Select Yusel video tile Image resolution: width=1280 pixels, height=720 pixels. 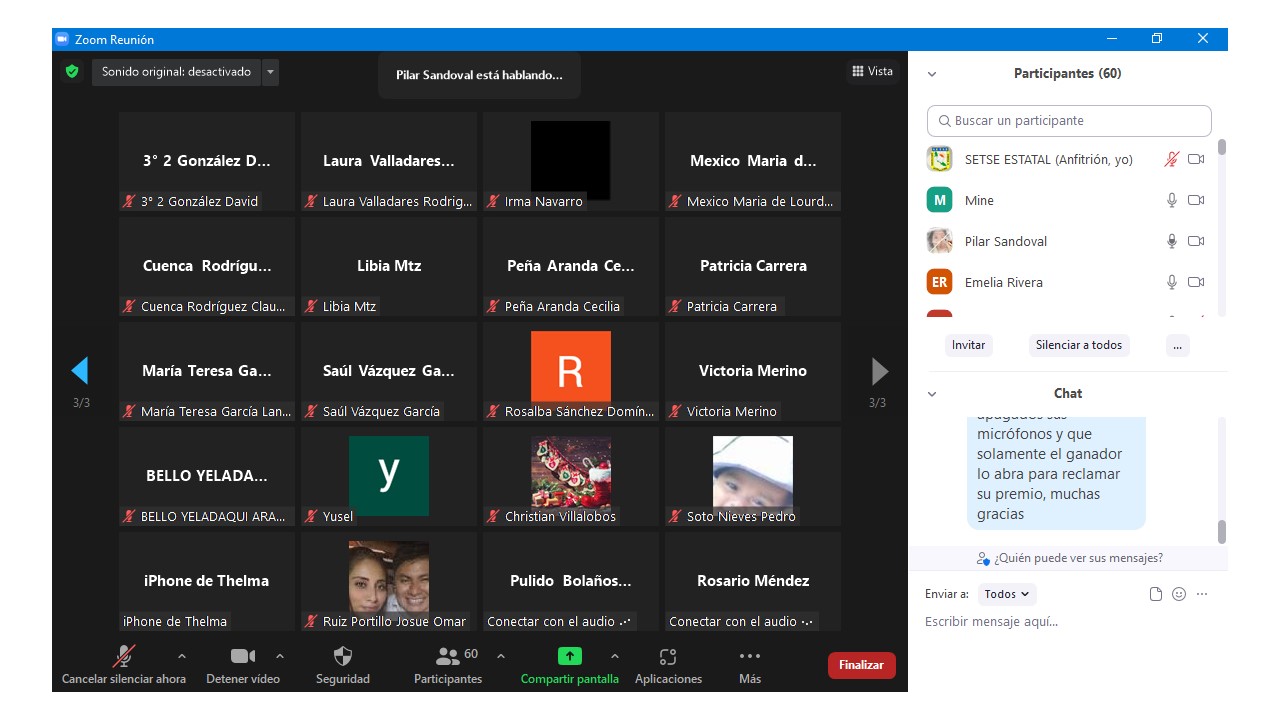click(389, 476)
